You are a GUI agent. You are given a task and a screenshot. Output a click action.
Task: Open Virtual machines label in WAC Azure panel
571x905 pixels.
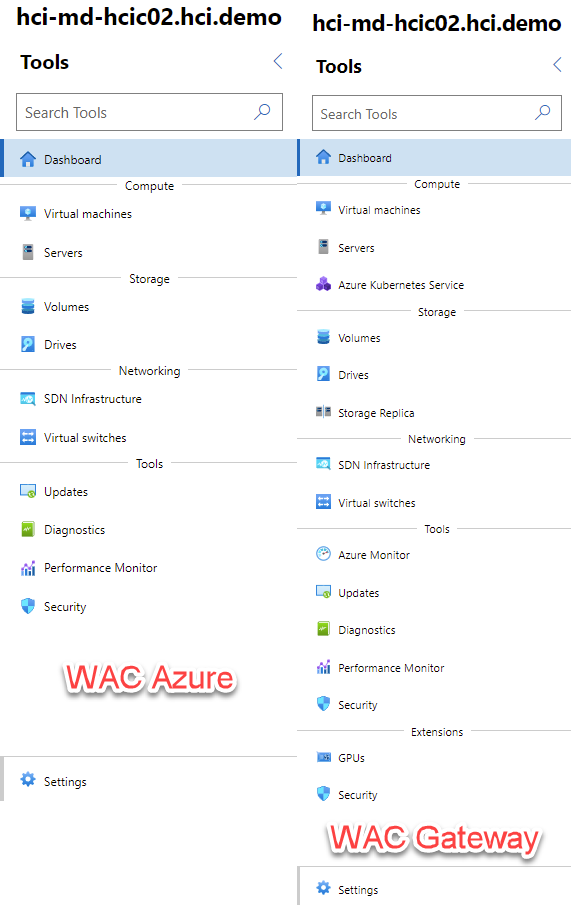click(x=88, y=214)
